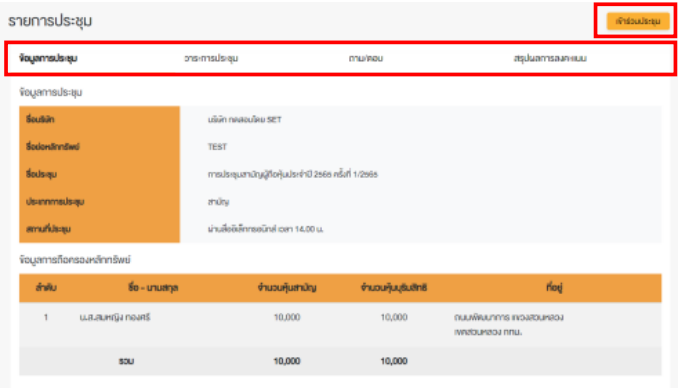The image size is (679, 388).
Task: Click the สามัญ meeting type value
Action: [218, 201]
